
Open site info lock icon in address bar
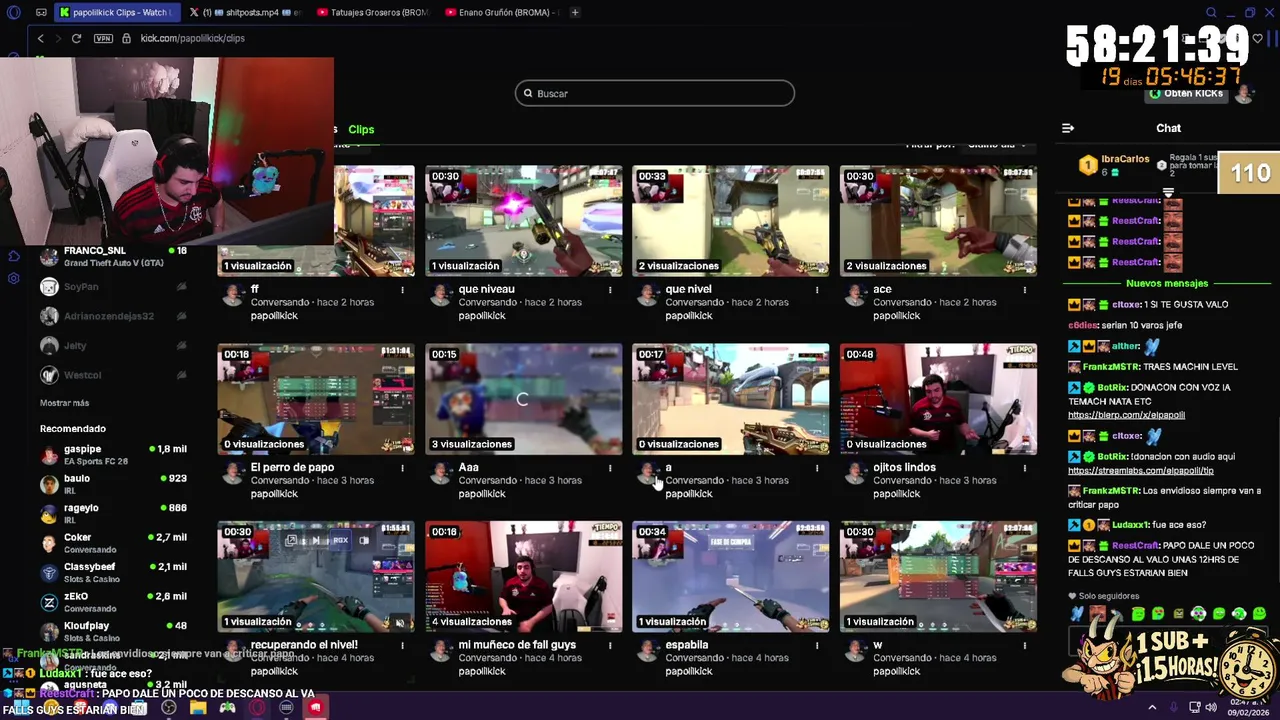click(x=126, y=38)
